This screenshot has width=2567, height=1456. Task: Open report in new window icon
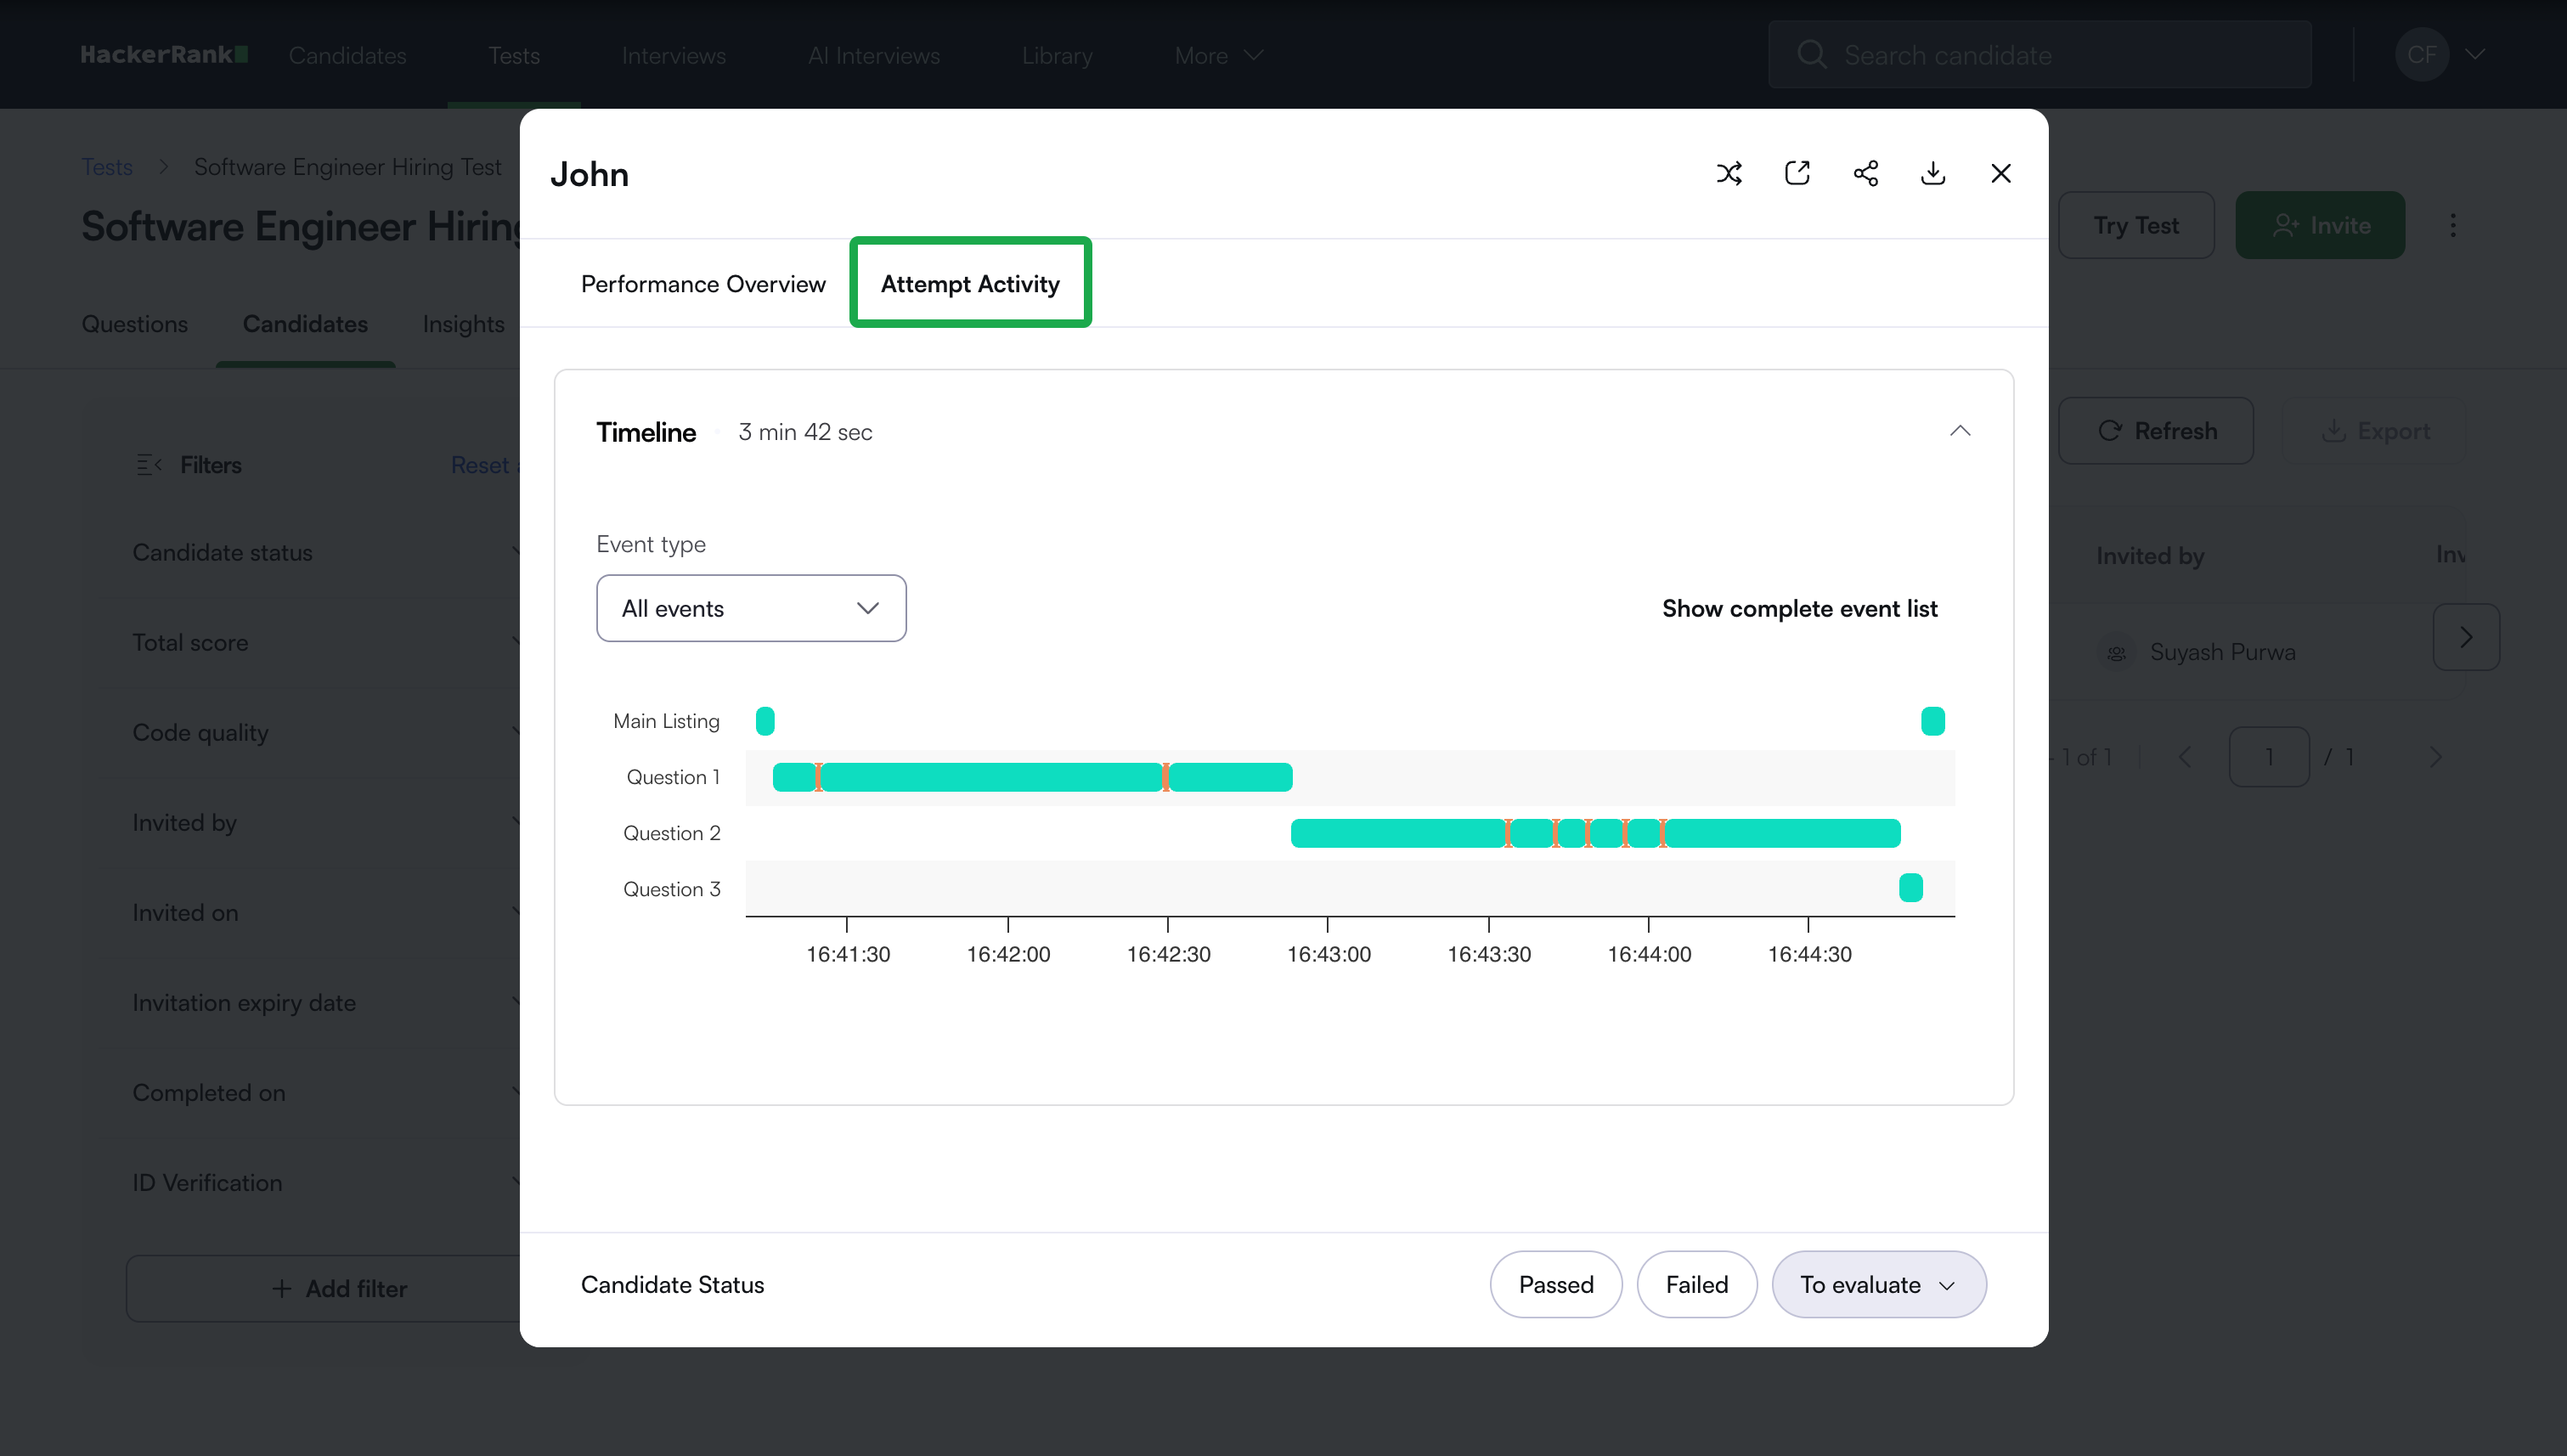[1797, 173]
